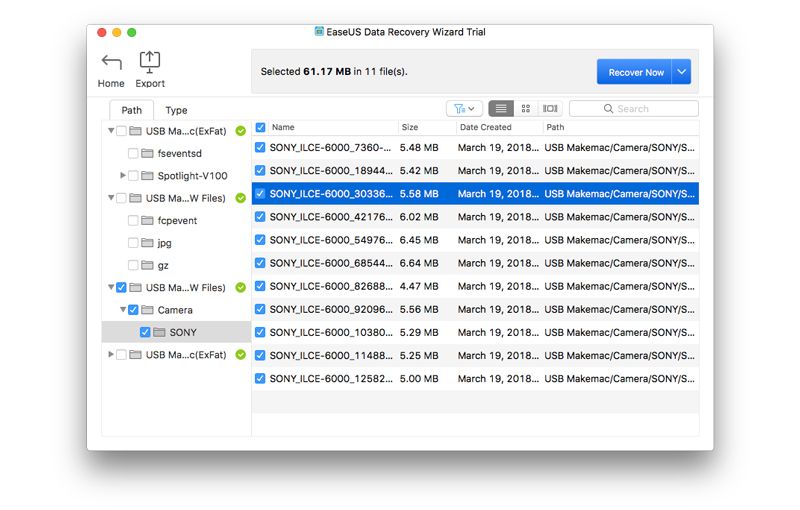Viewport: 800px width, 510px height.
Task: Switch to the Path tab
Action: [x=132, y=110]
